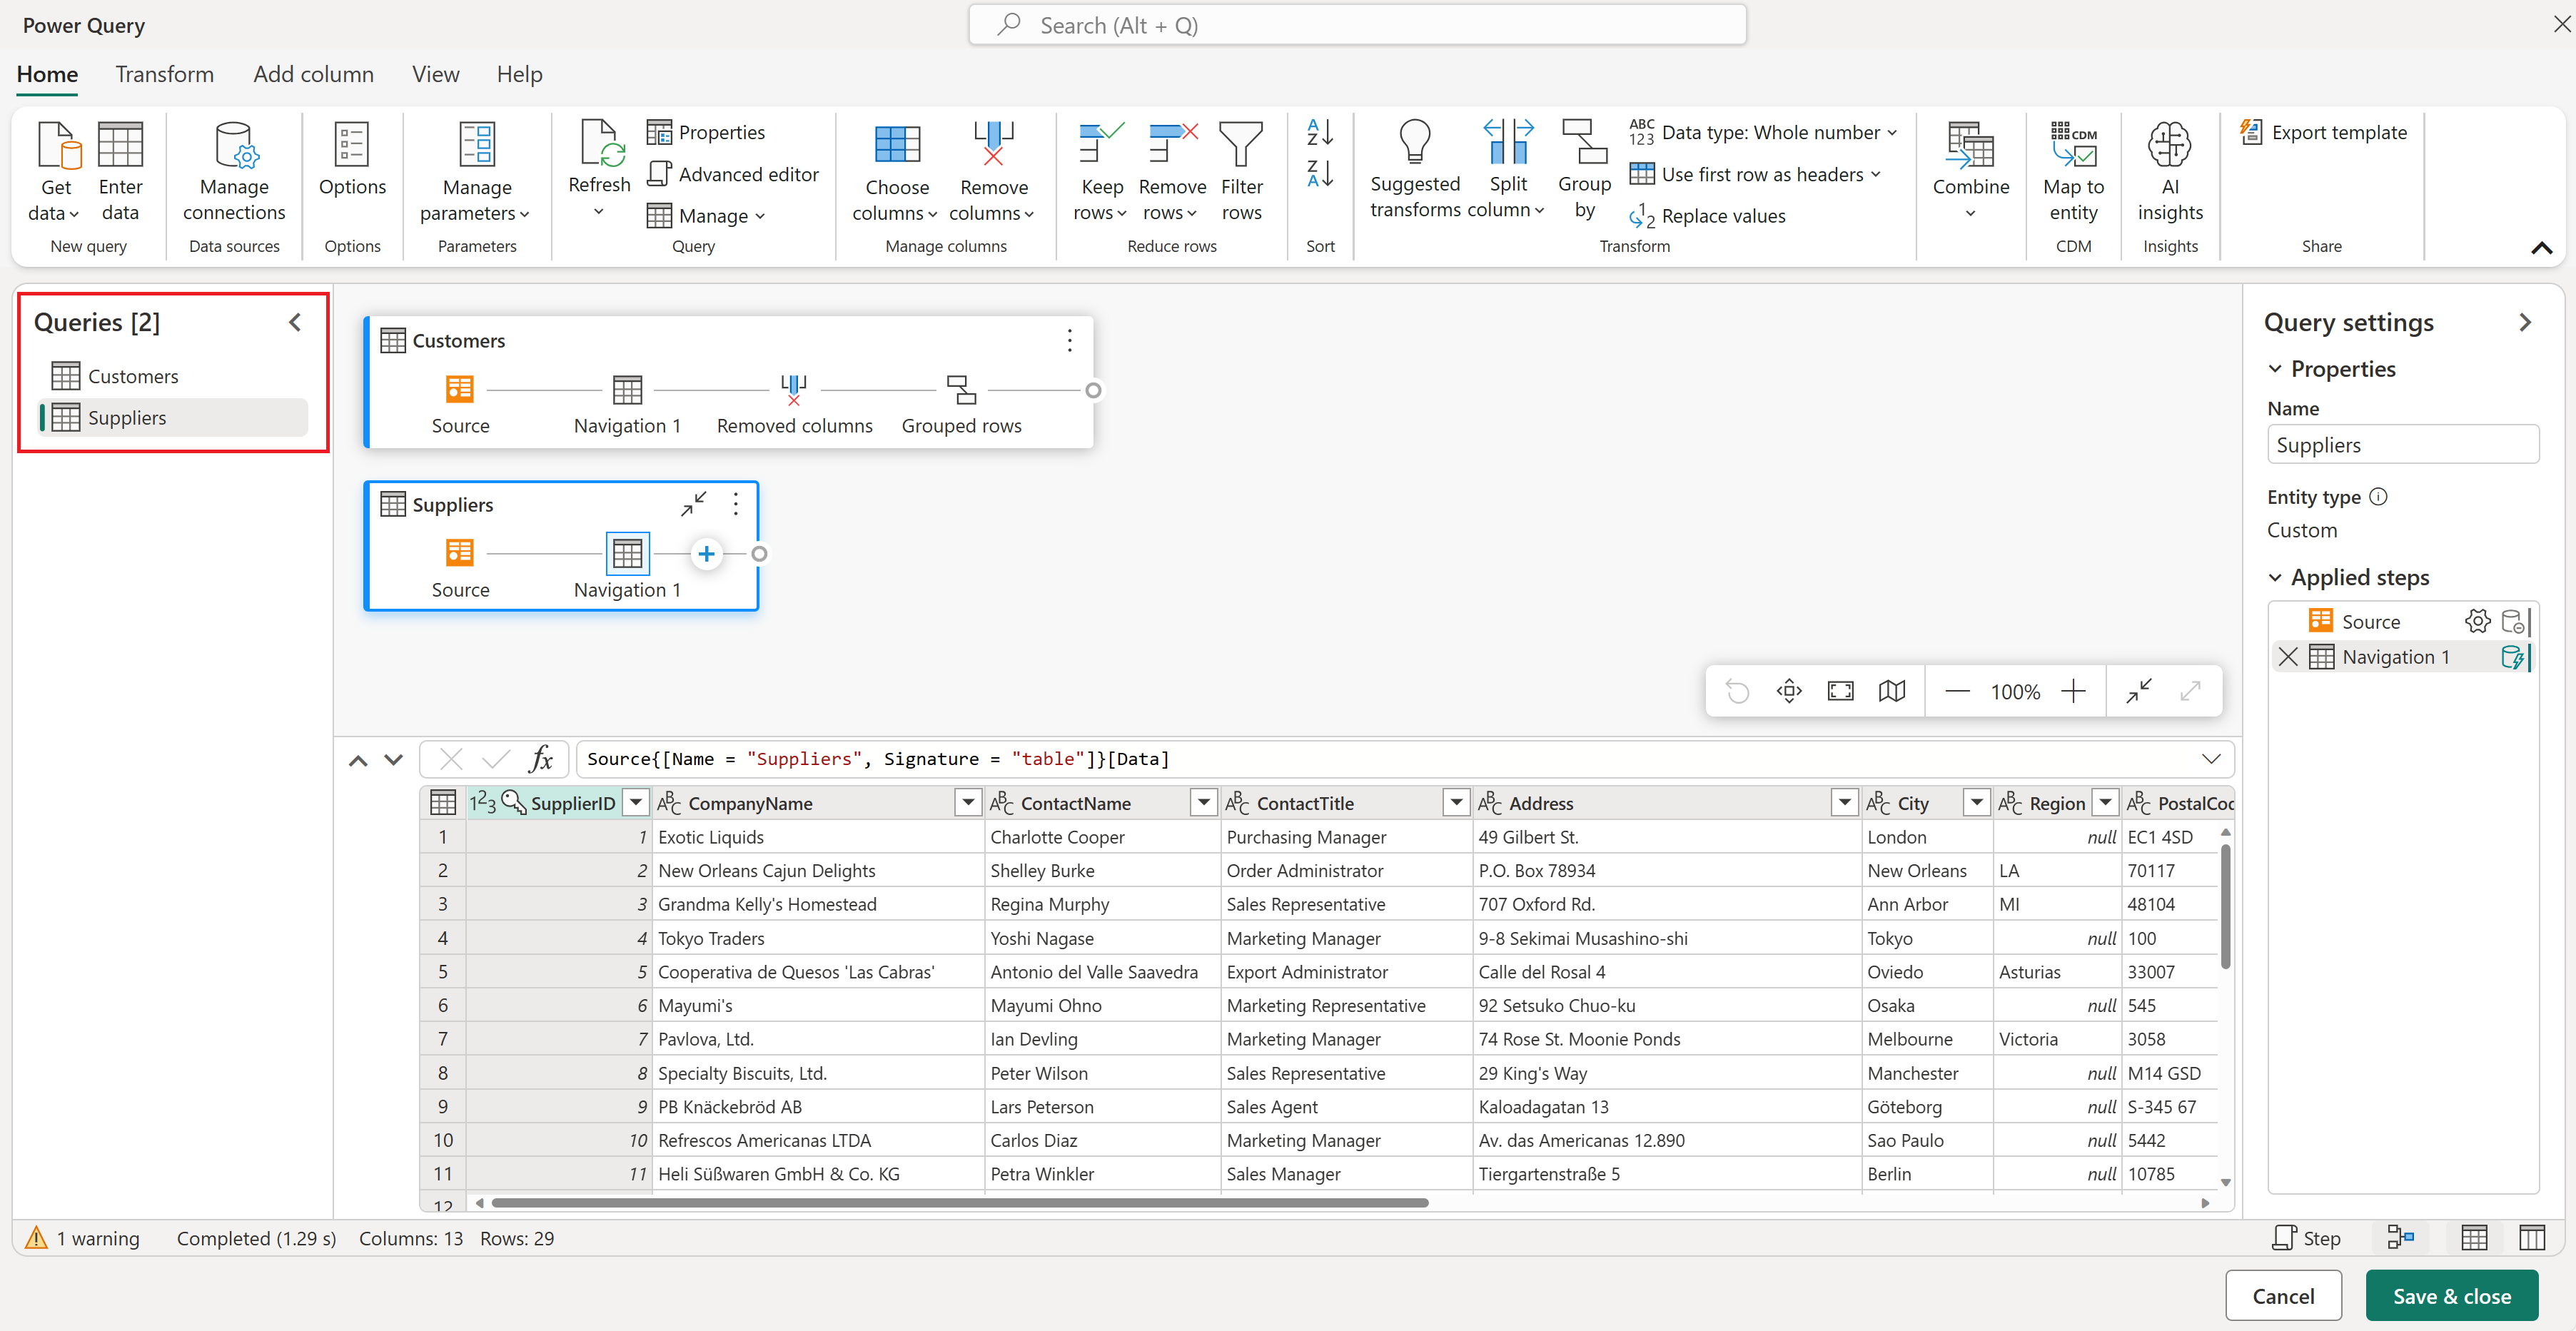Toggle schema view button in status bar

2532,1238
